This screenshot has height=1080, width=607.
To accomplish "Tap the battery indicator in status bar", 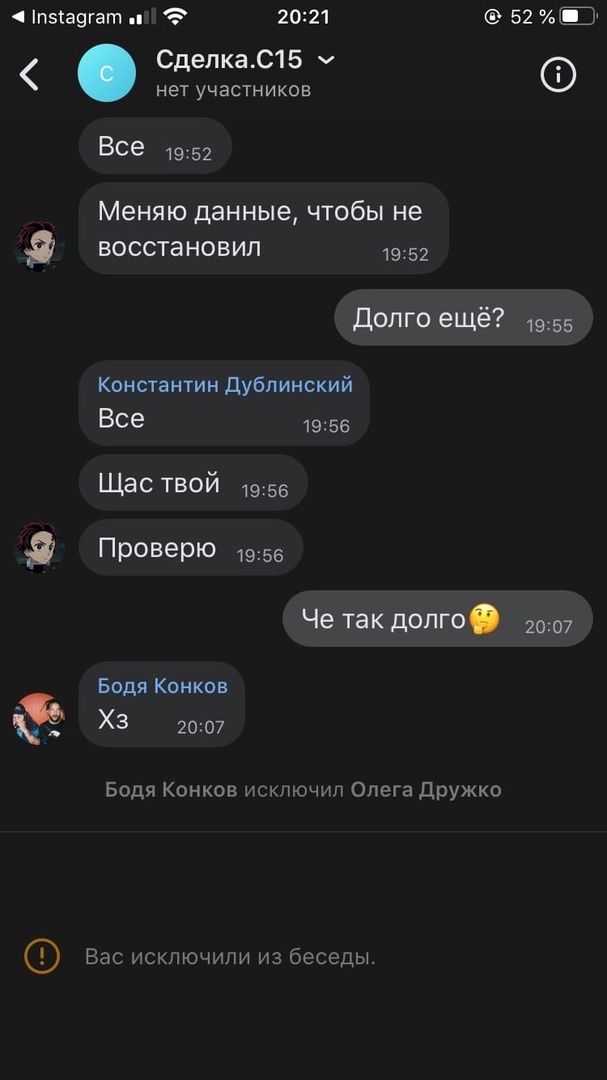I will [x=577, y=17].
